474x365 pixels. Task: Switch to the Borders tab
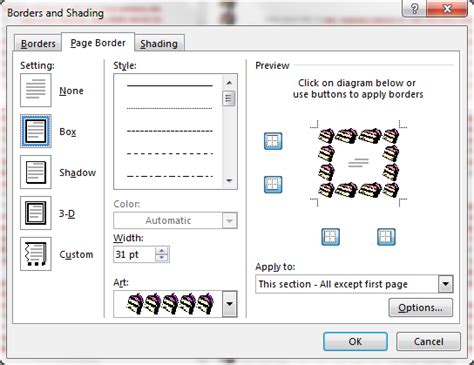pyautogui.click(x=38, y=44)
